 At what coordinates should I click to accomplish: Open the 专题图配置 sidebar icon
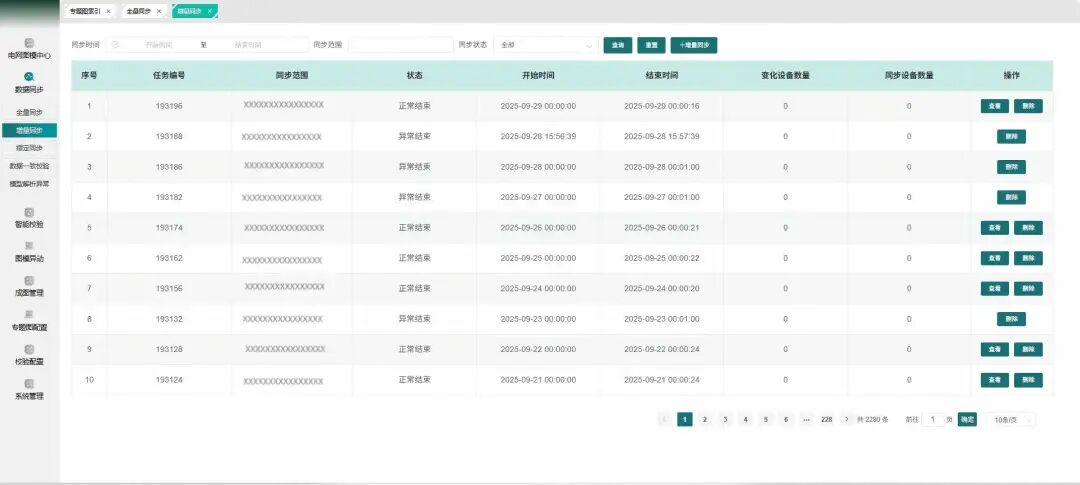point(29,315)
